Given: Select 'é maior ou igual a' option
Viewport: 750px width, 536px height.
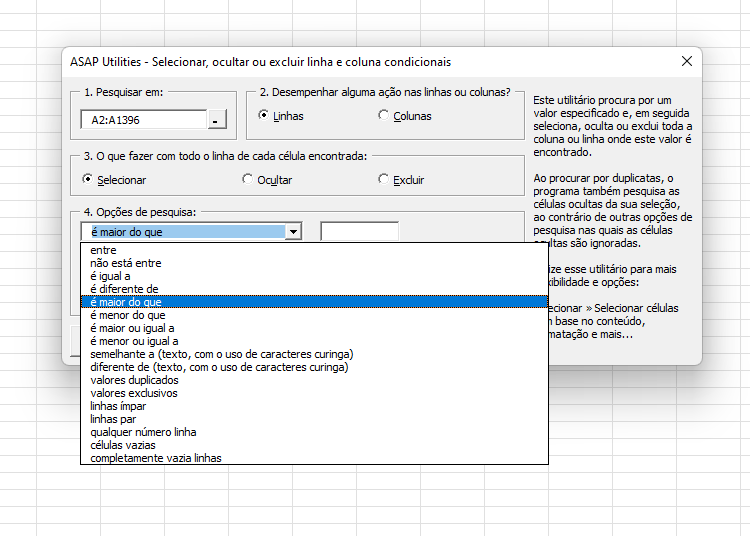Looking at the screenshot, I should 314,328.
